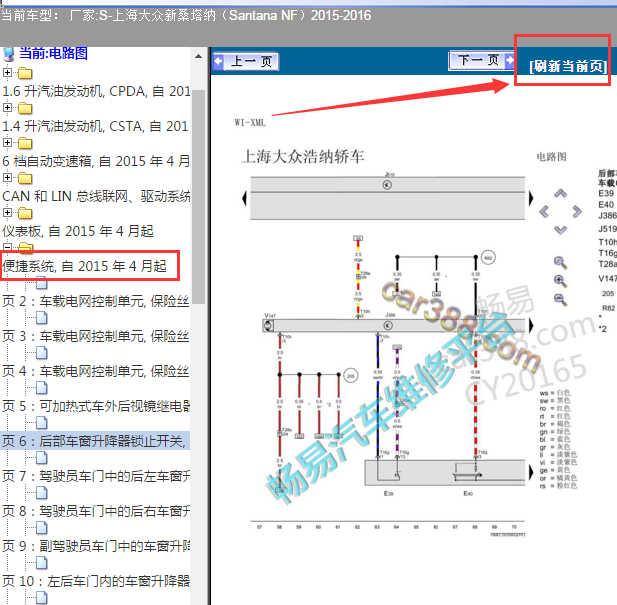Open 页 3 车载电网控制单元 page
This screenshot has width=617, height=605.
[96, 336]
